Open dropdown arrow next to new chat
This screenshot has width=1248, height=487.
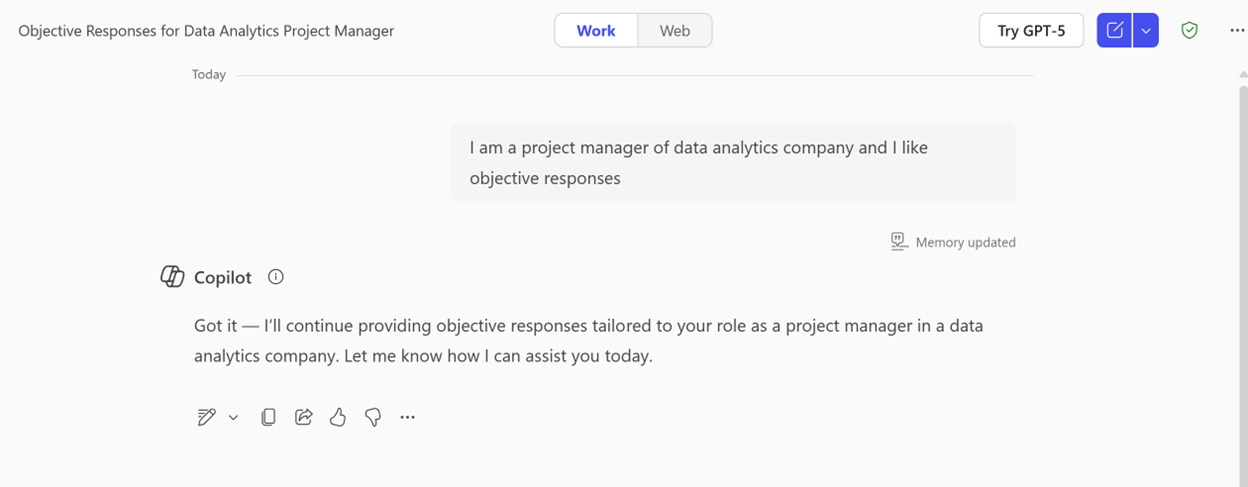click(1146, 30)
